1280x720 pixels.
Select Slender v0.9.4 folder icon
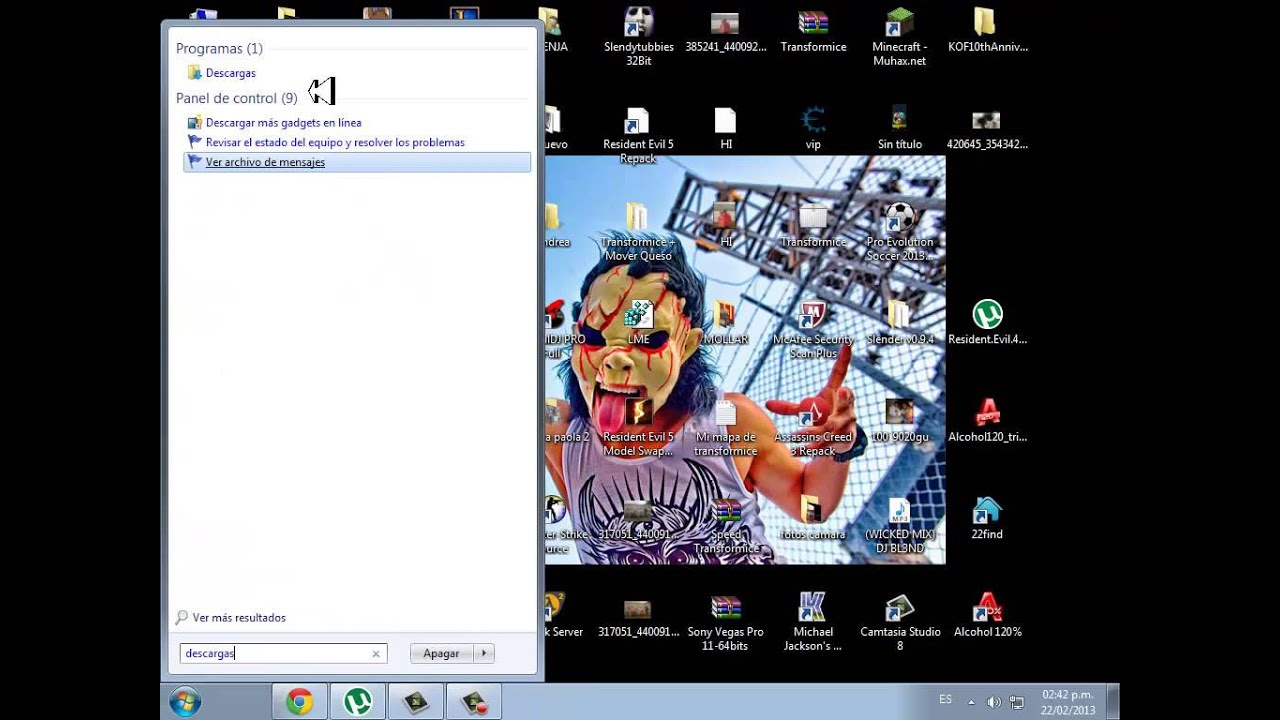coord(900,324)
